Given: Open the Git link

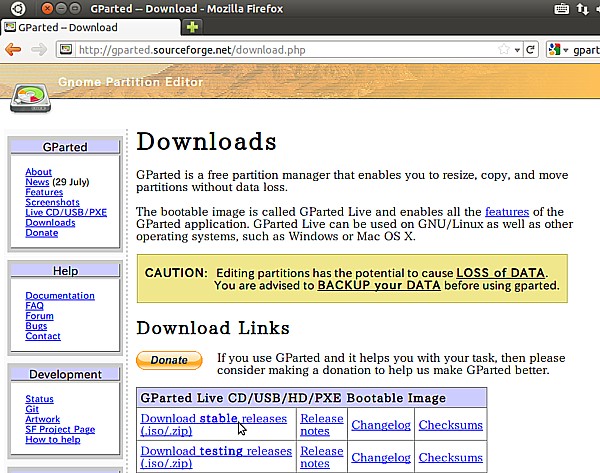Looking at the screenshot, I should (32, 409).
